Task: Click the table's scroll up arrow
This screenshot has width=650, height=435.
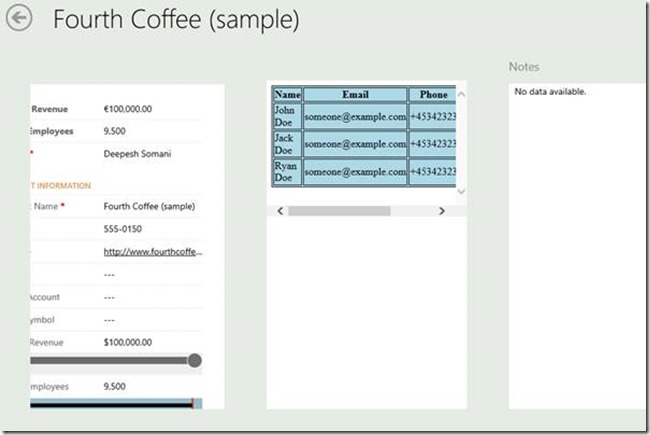Action: 461,95
